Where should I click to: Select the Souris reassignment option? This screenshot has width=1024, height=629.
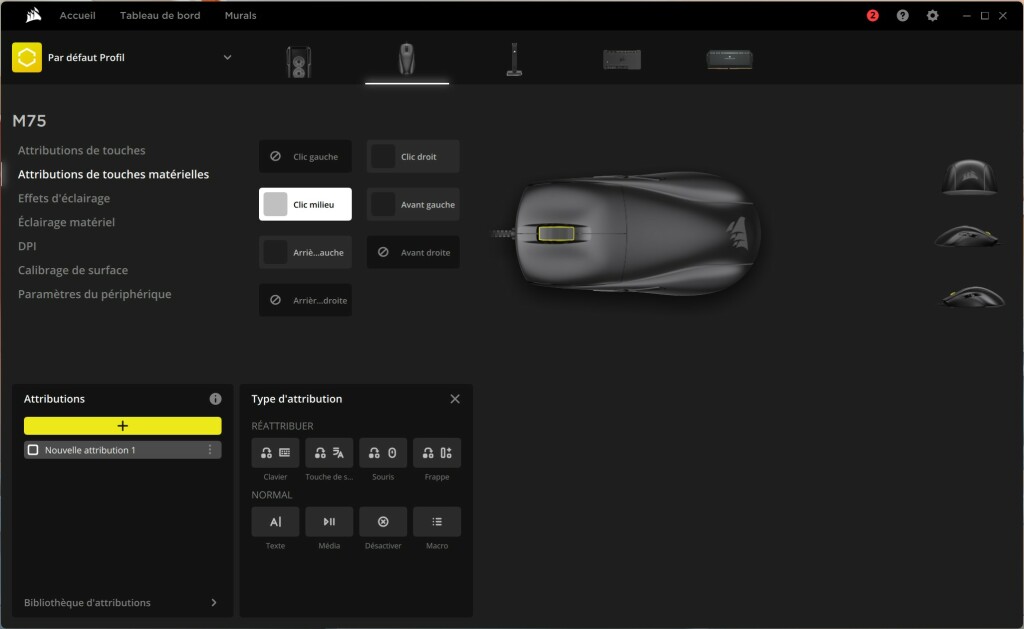(x=383, y=452)
